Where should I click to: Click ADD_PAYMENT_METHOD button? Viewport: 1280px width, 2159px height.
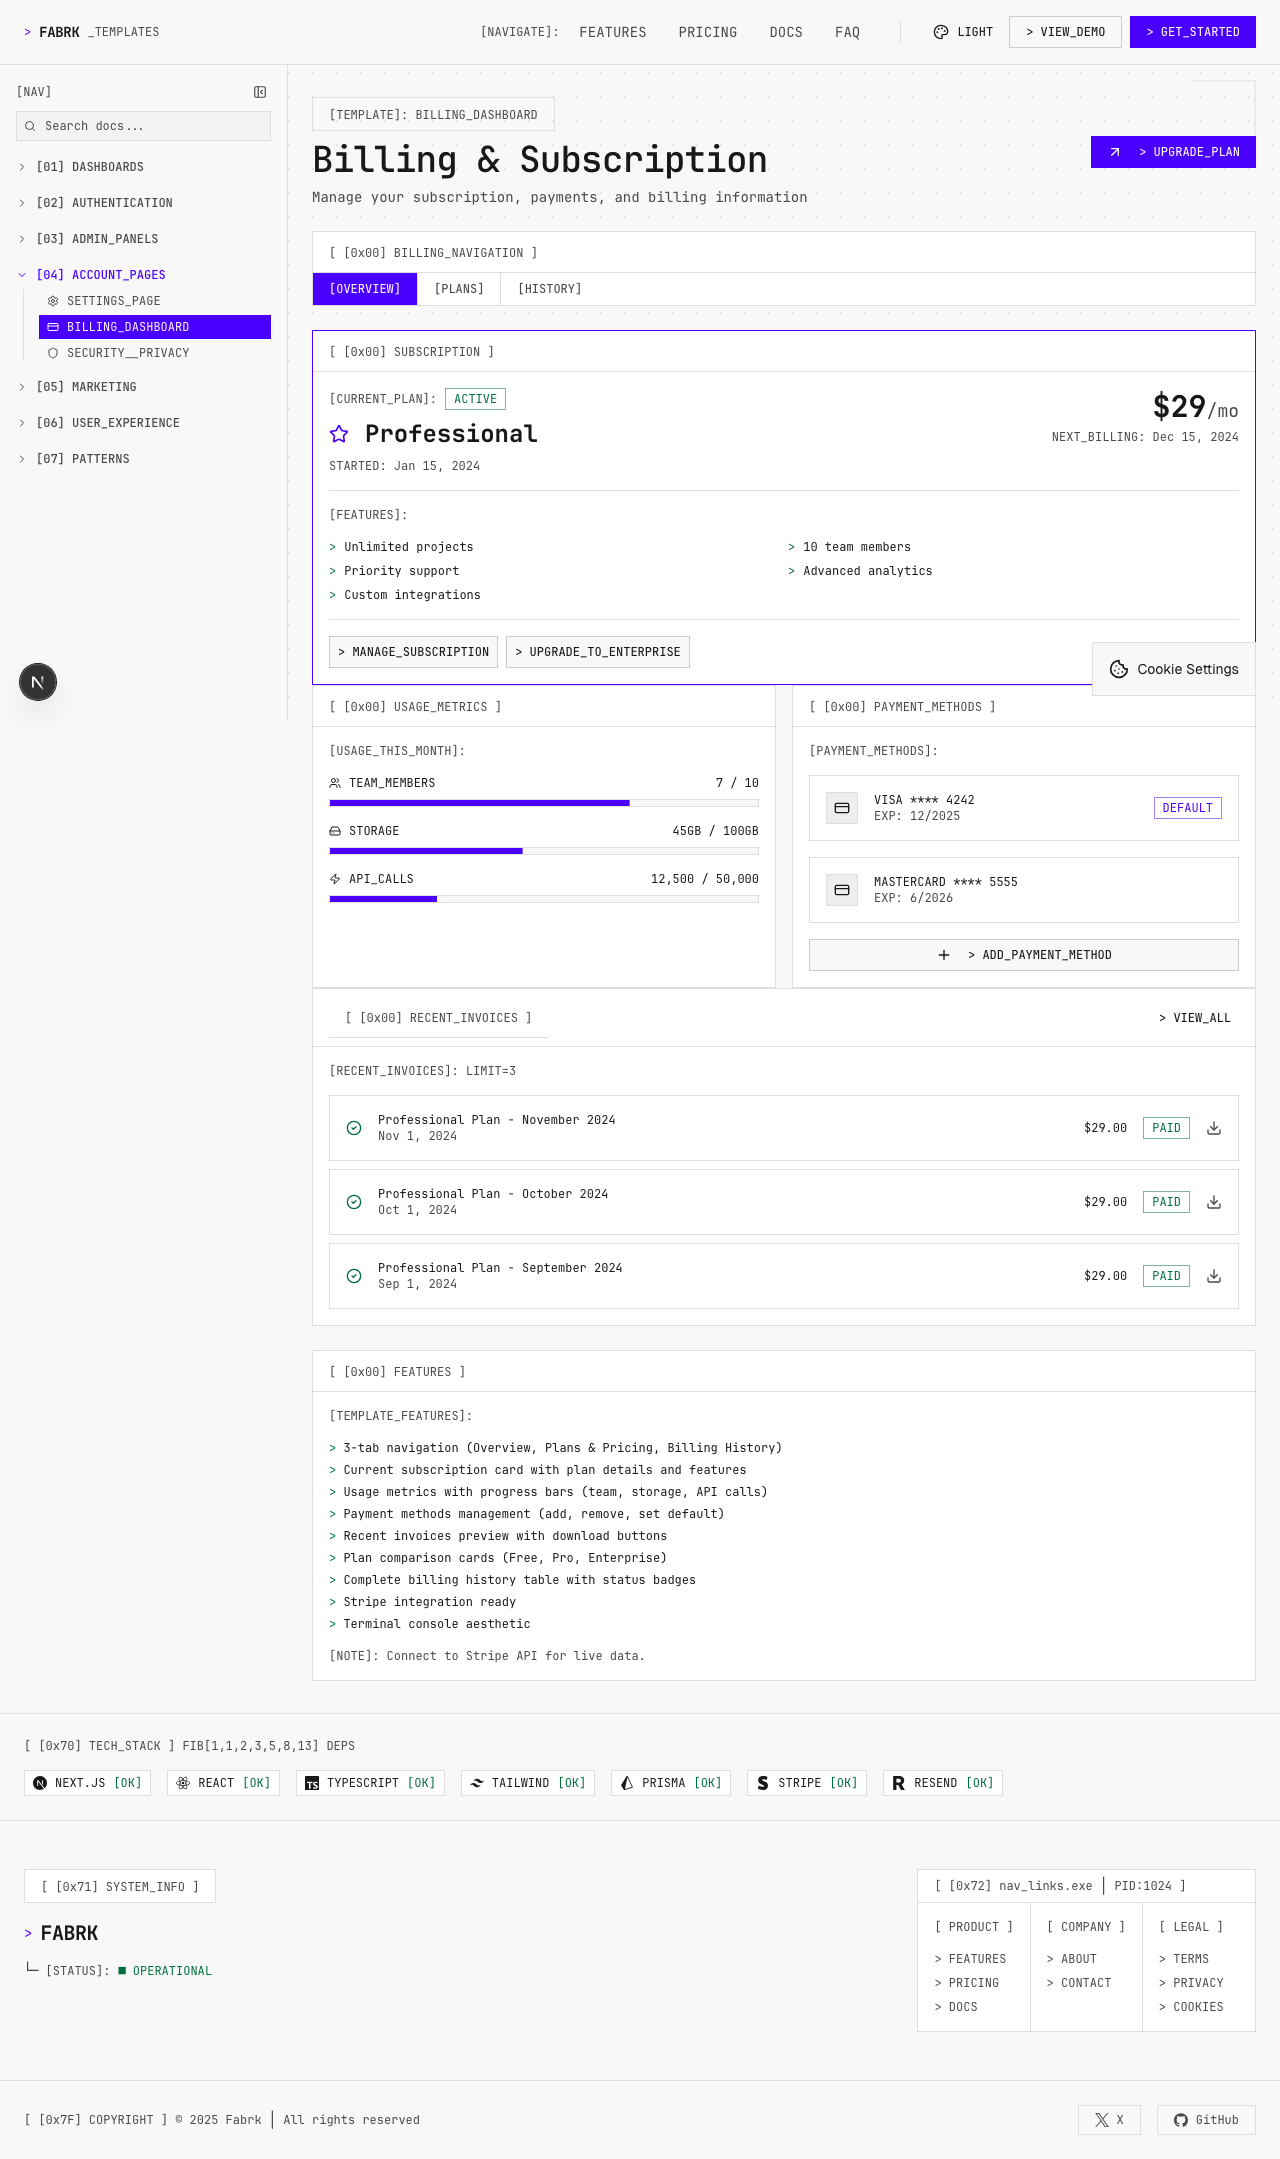1024,955
